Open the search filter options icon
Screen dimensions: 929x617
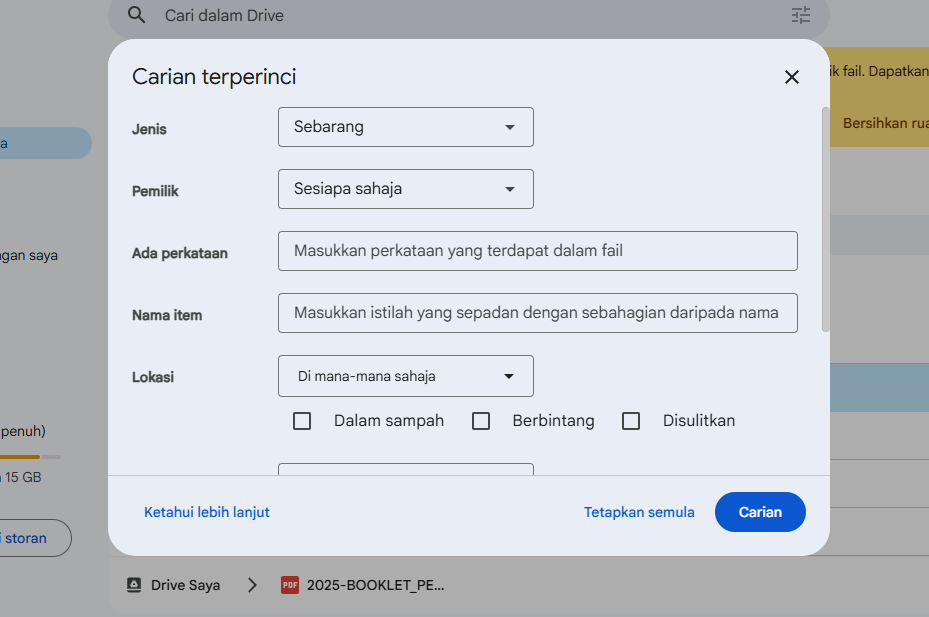pos(801,15)
